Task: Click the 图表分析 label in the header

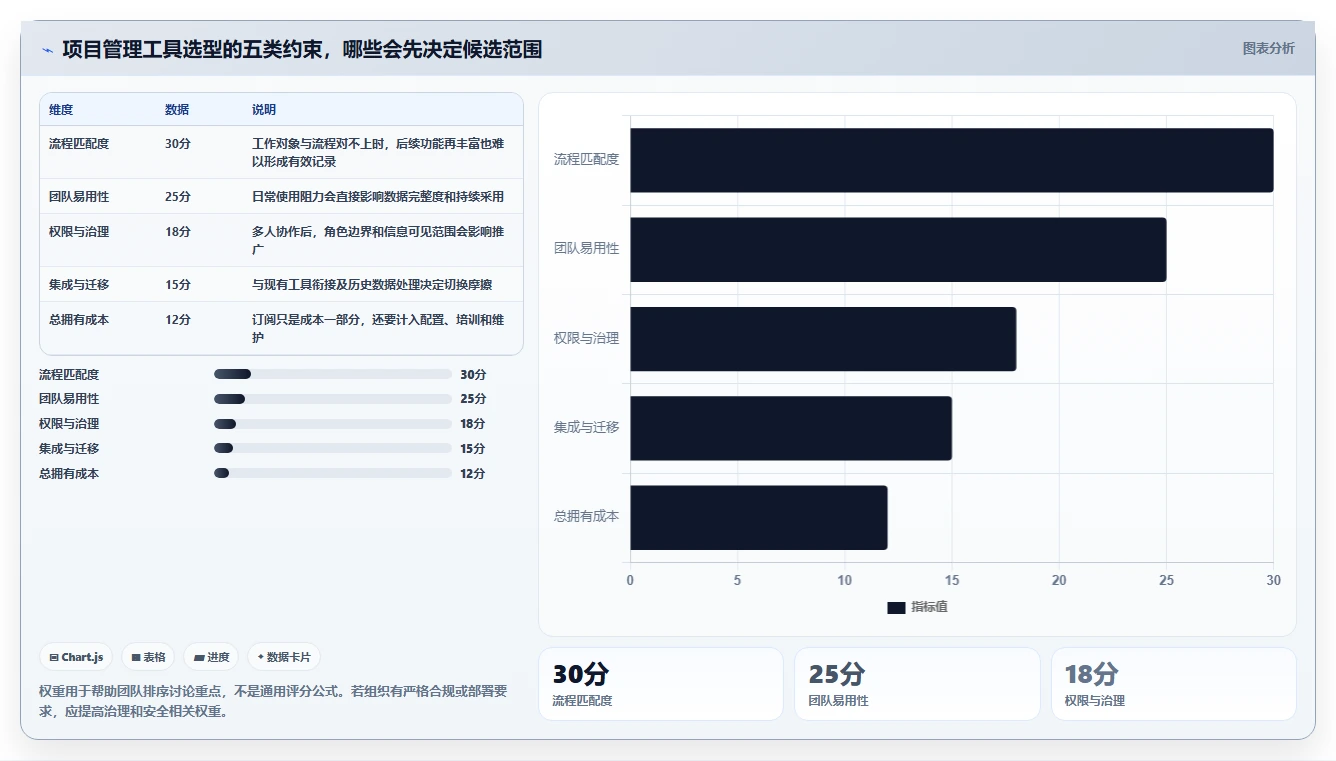Action: (1268, 48)
